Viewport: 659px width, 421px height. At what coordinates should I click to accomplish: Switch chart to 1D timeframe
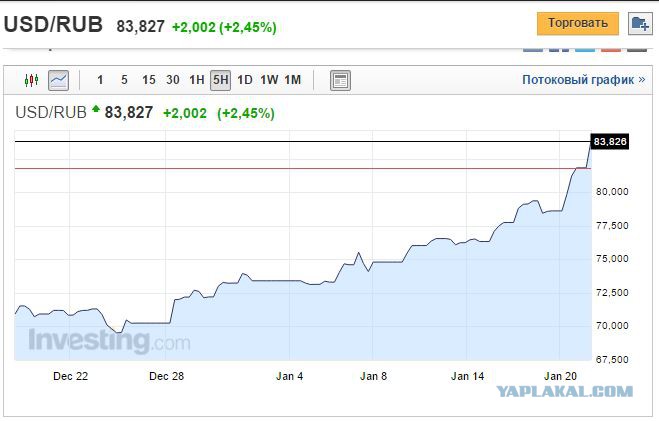pos(245,80)
